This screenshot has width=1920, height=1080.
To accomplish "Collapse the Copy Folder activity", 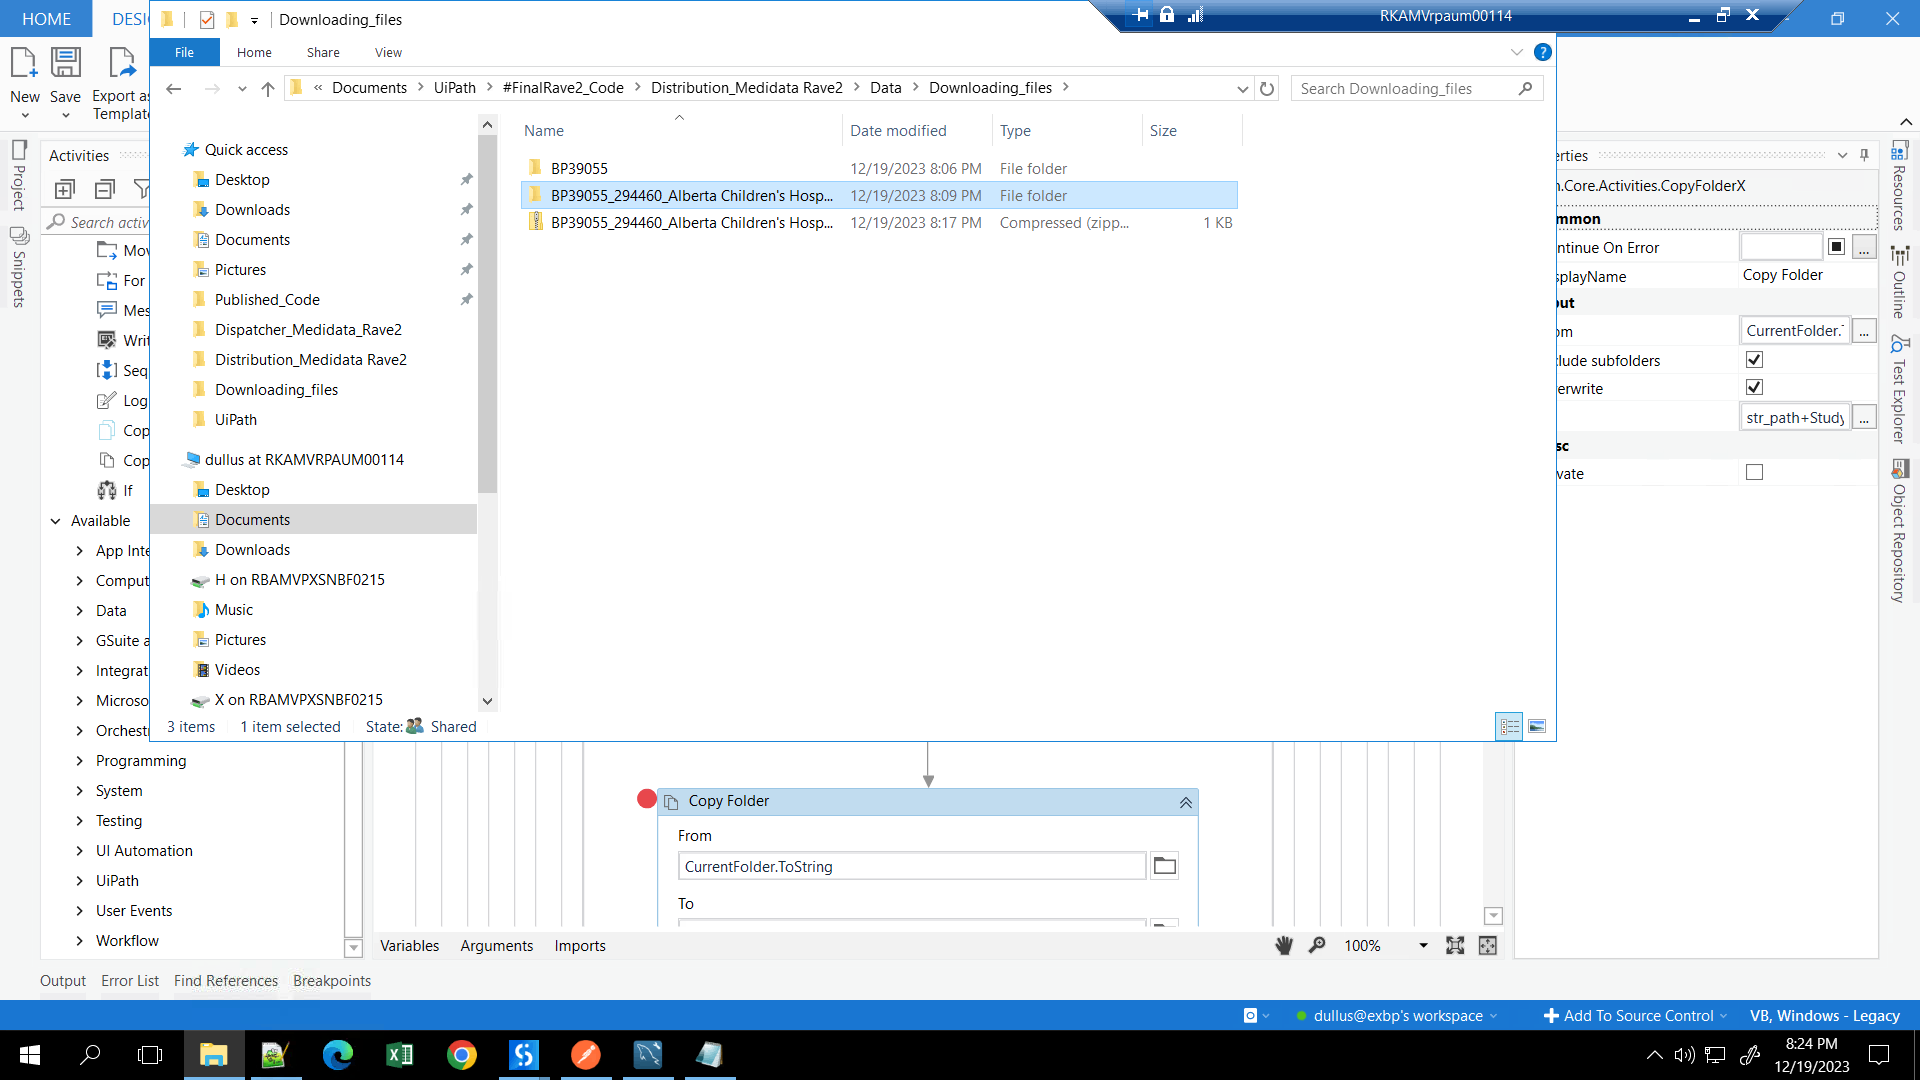I will (1185, 802).
